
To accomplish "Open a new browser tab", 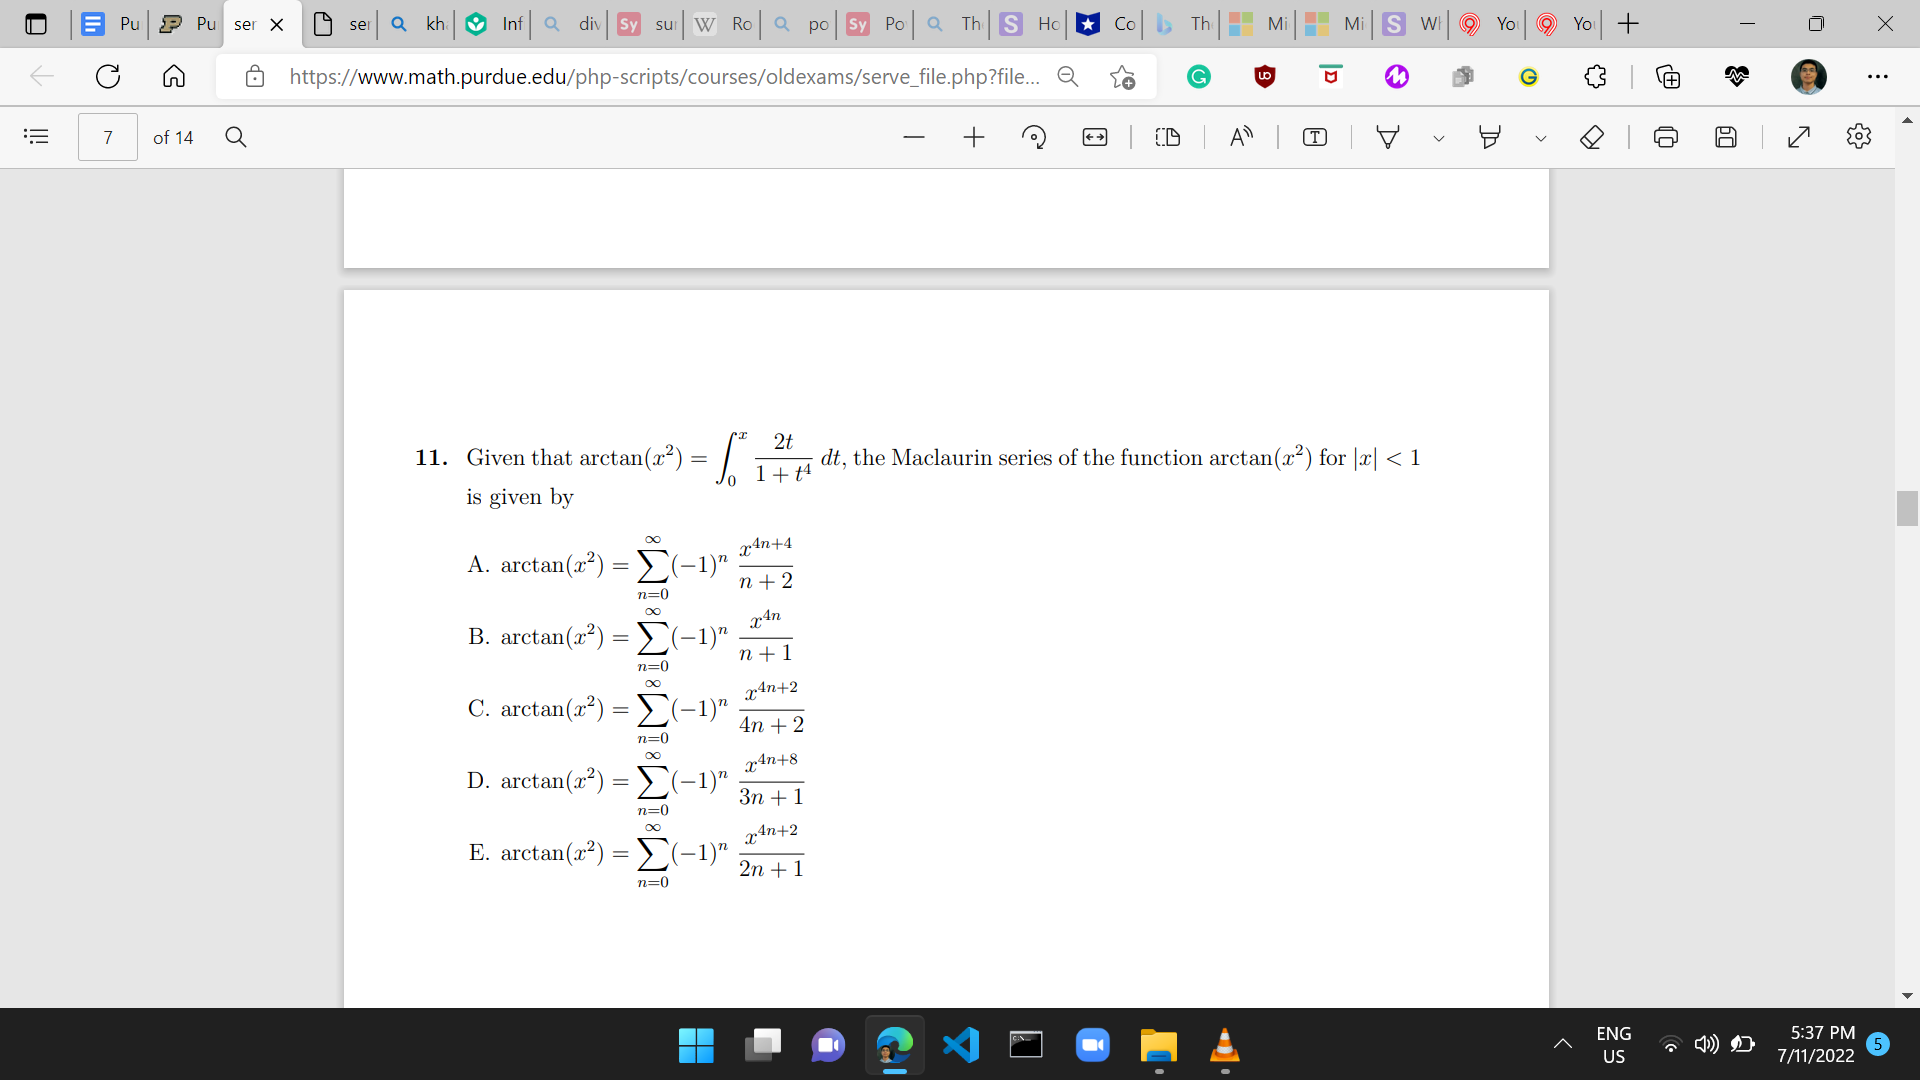I will coord(1627,23).
